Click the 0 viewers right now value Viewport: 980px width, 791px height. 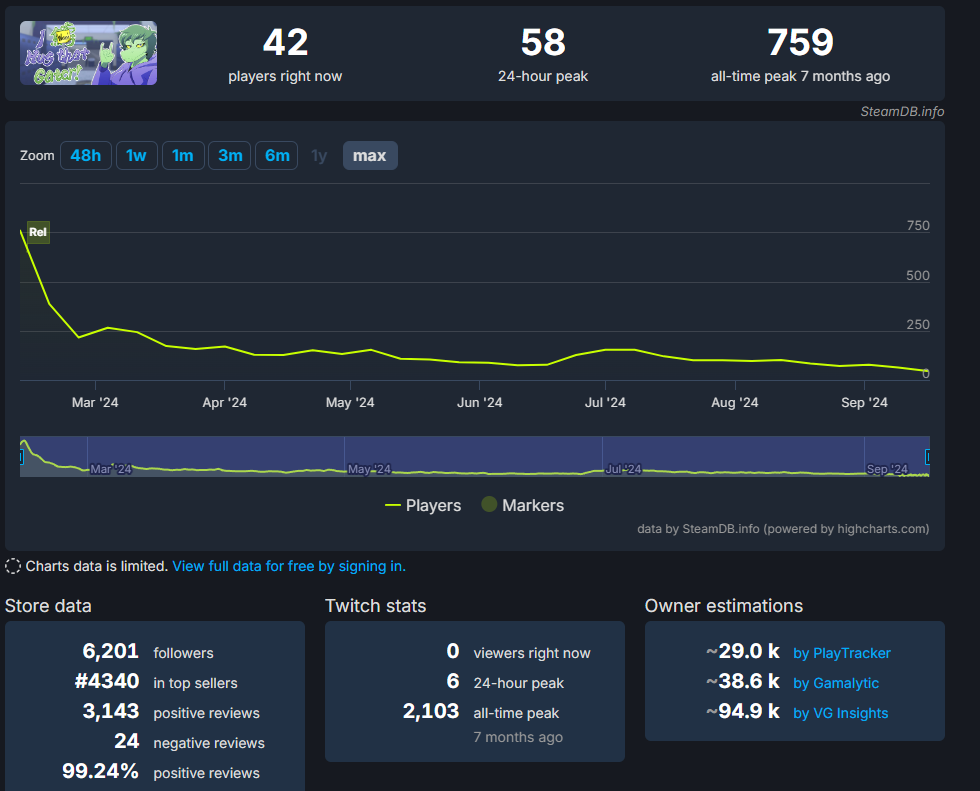pos(453,651)
